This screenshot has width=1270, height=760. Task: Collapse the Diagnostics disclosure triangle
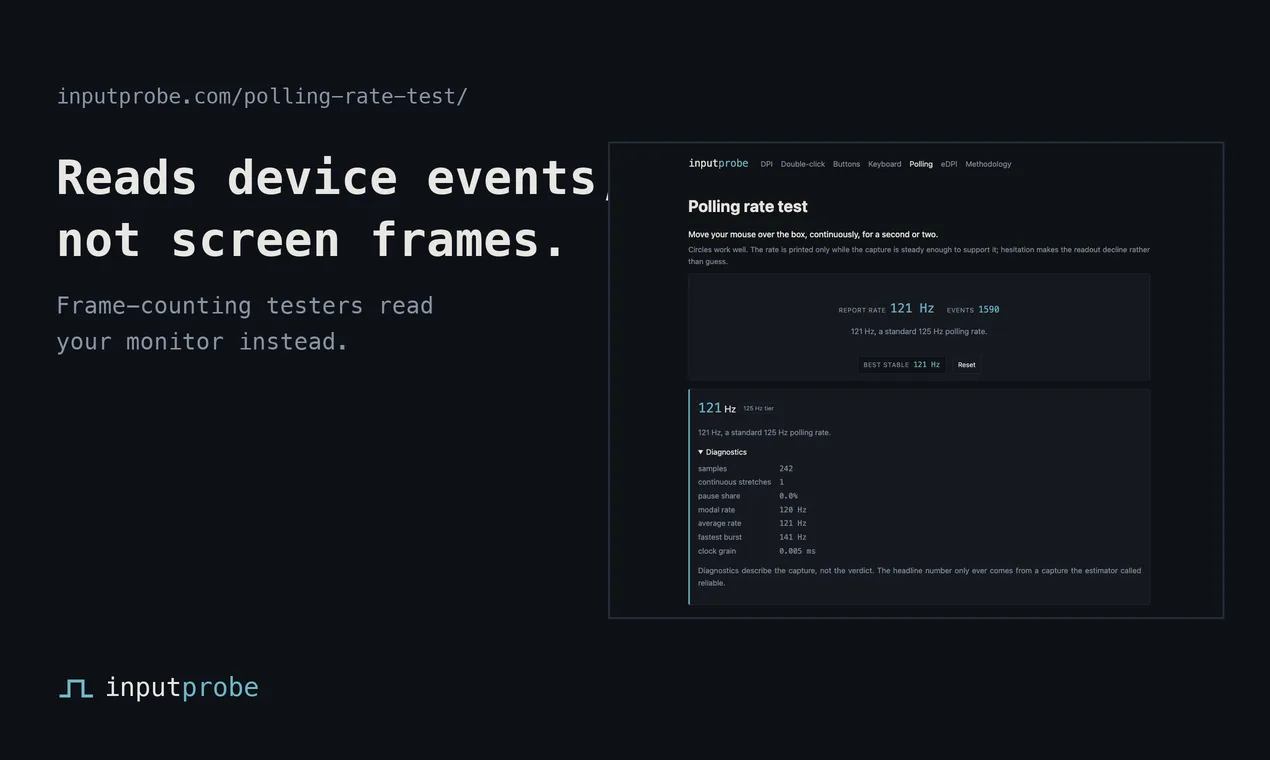click(x=701, y=452)
